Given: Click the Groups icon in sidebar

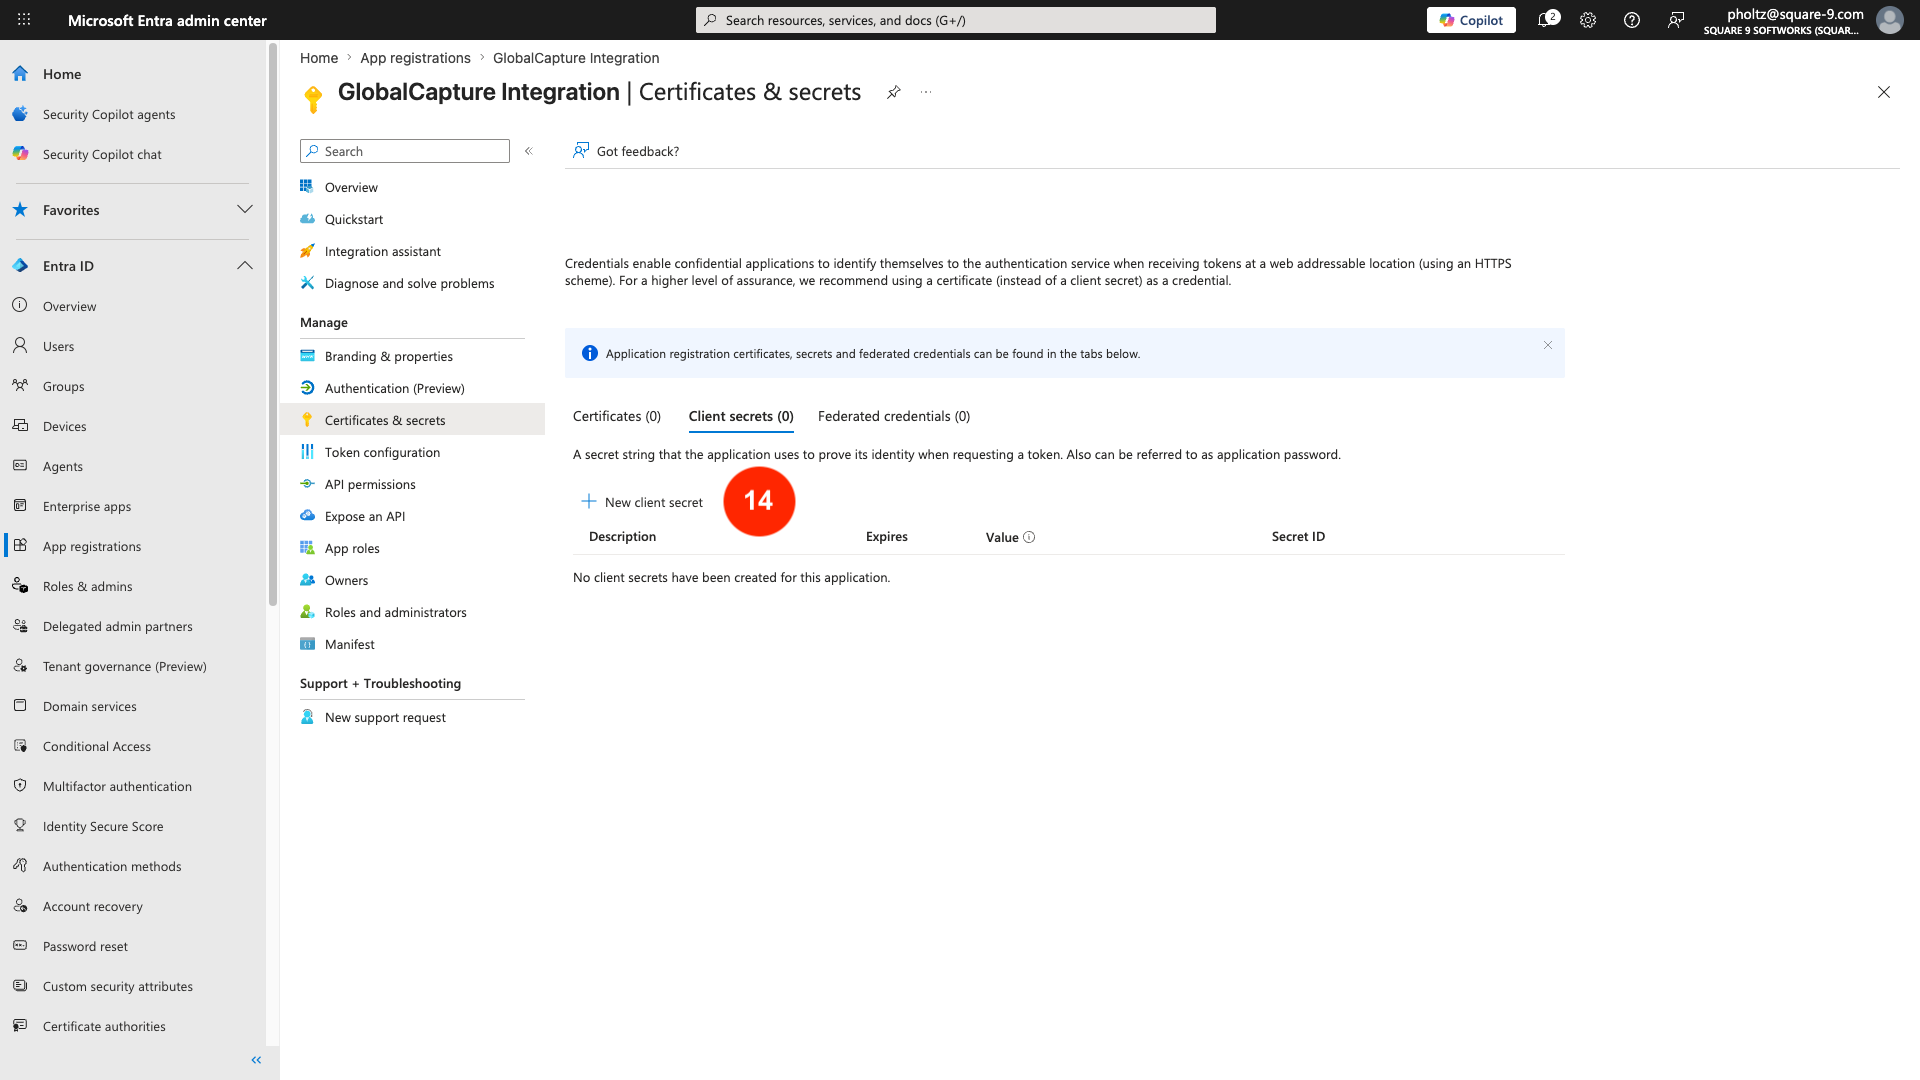Looking at the screenshot, I should [x=20, y=386].
